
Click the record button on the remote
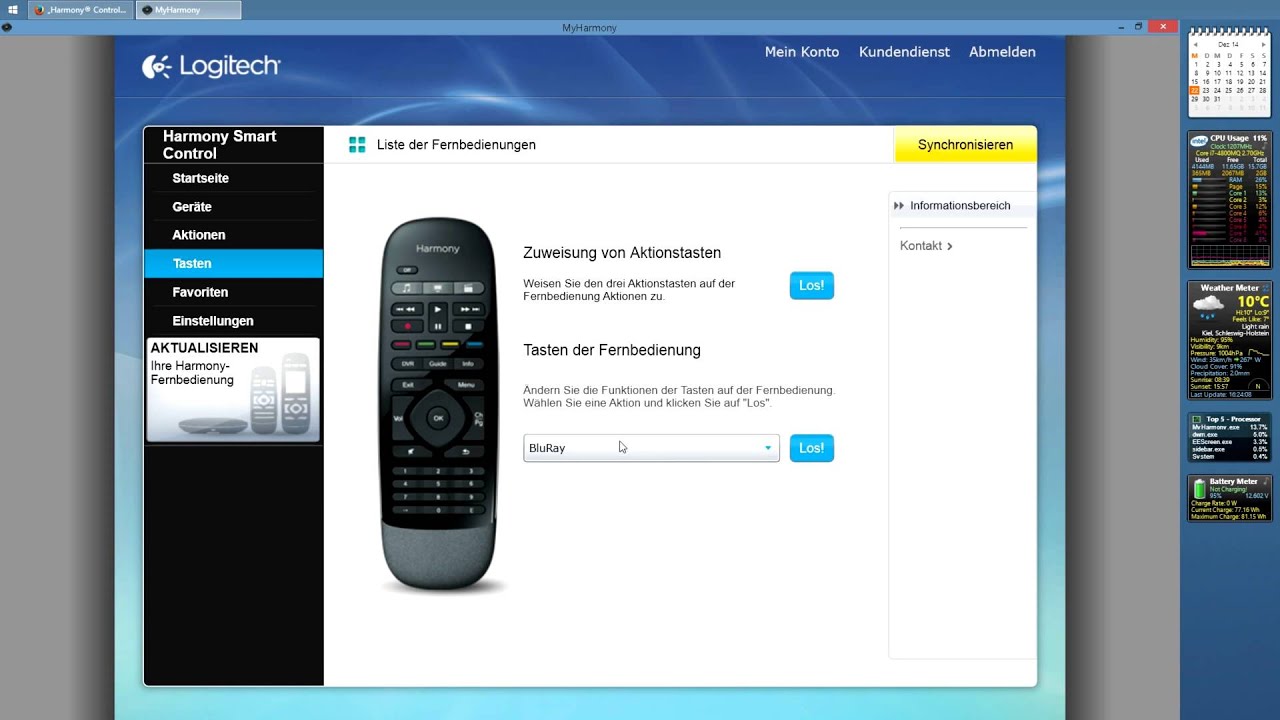[x=407, y=326]
